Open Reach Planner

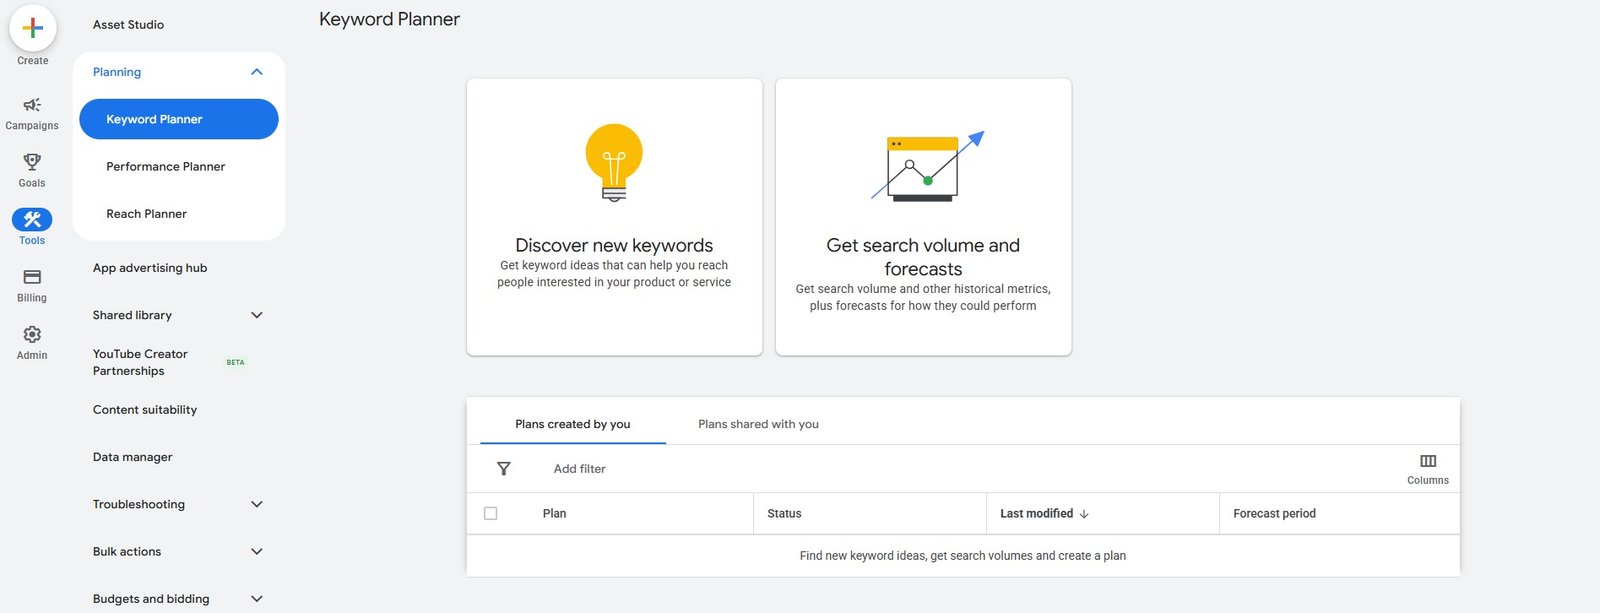click(147, 214)
